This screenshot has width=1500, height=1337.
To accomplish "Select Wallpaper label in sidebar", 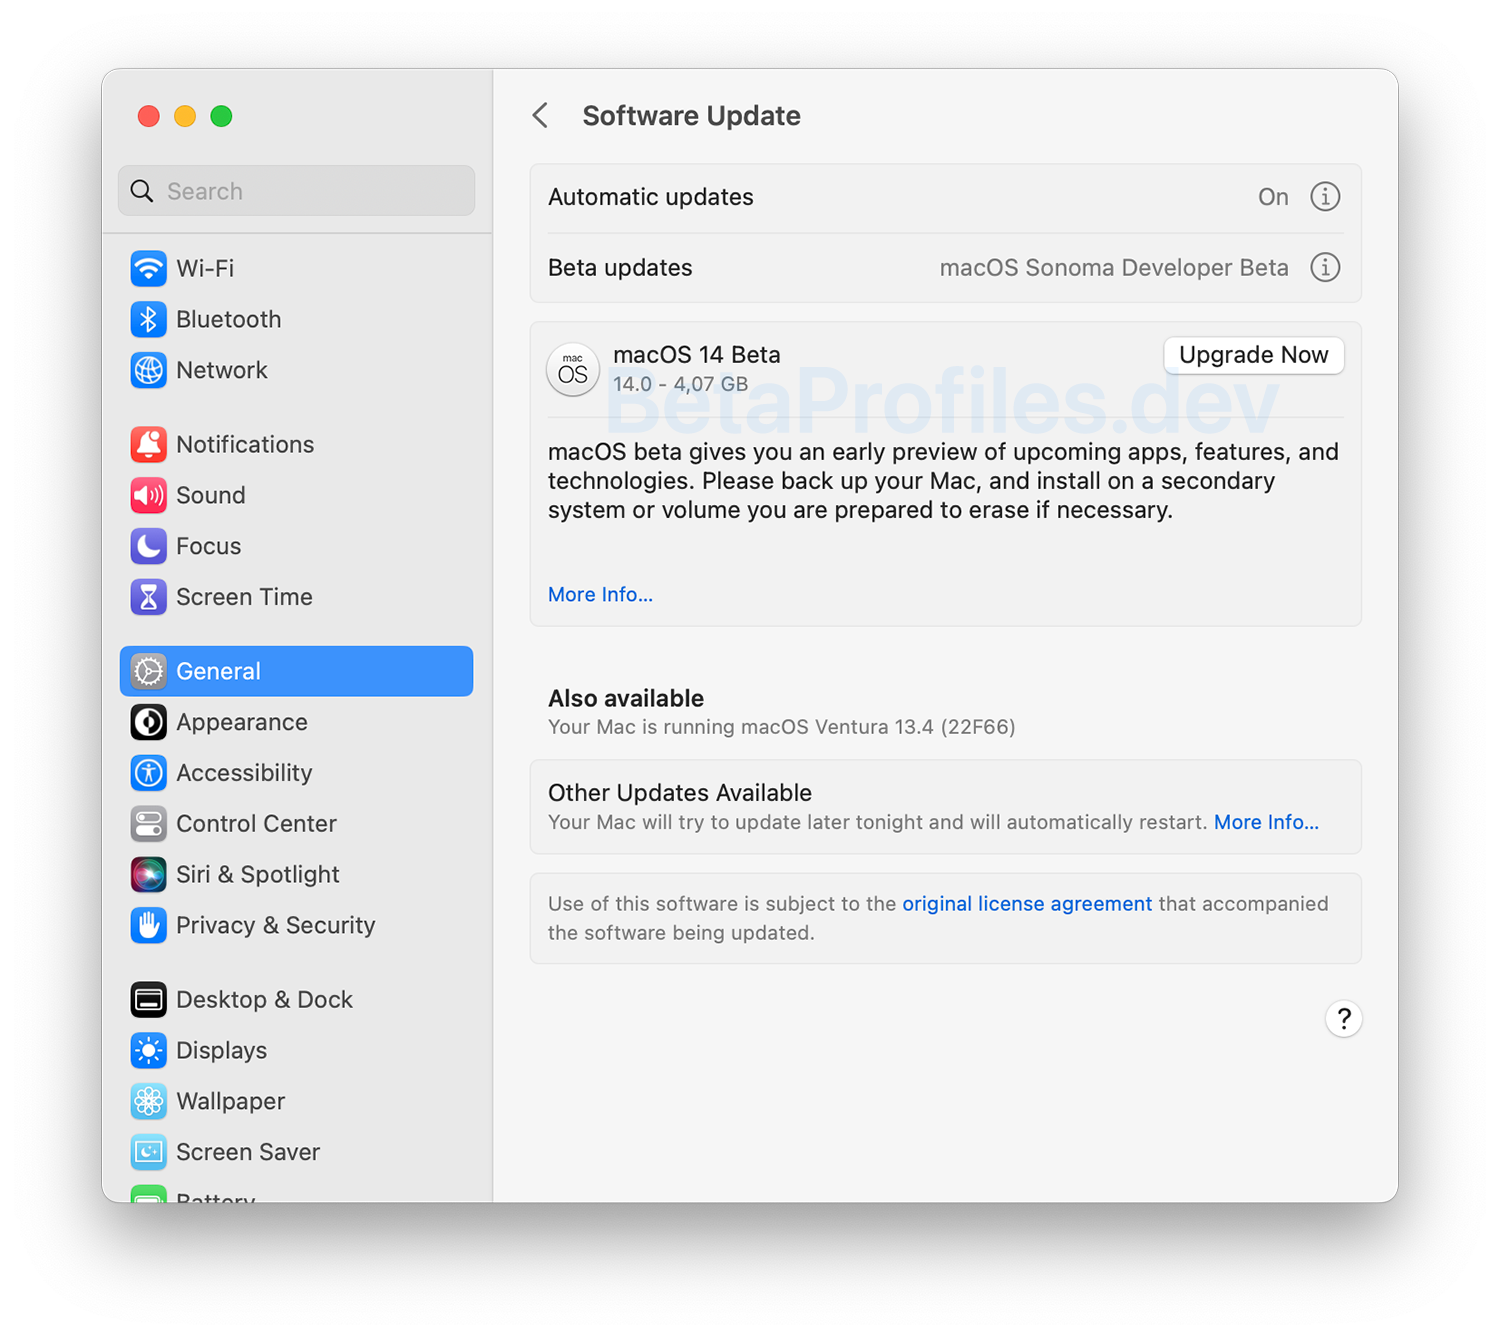I will pos(230,1101).
